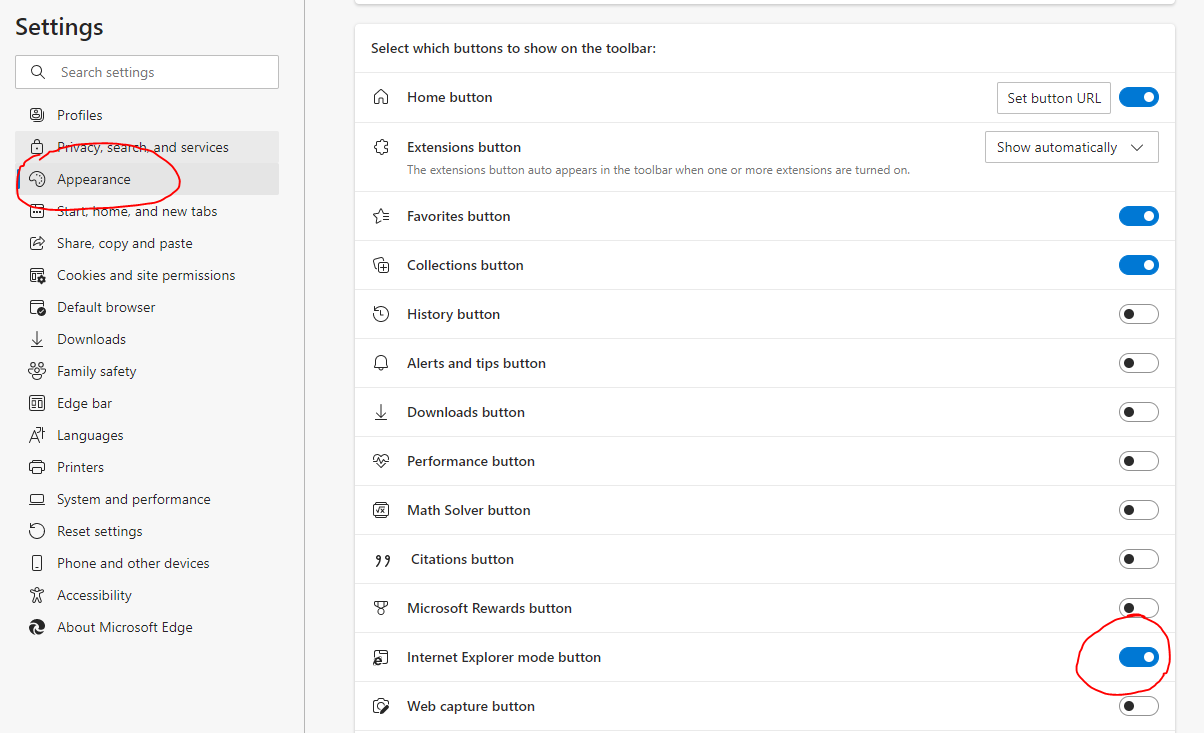Enable the Math Solver button toggle

1139,510
